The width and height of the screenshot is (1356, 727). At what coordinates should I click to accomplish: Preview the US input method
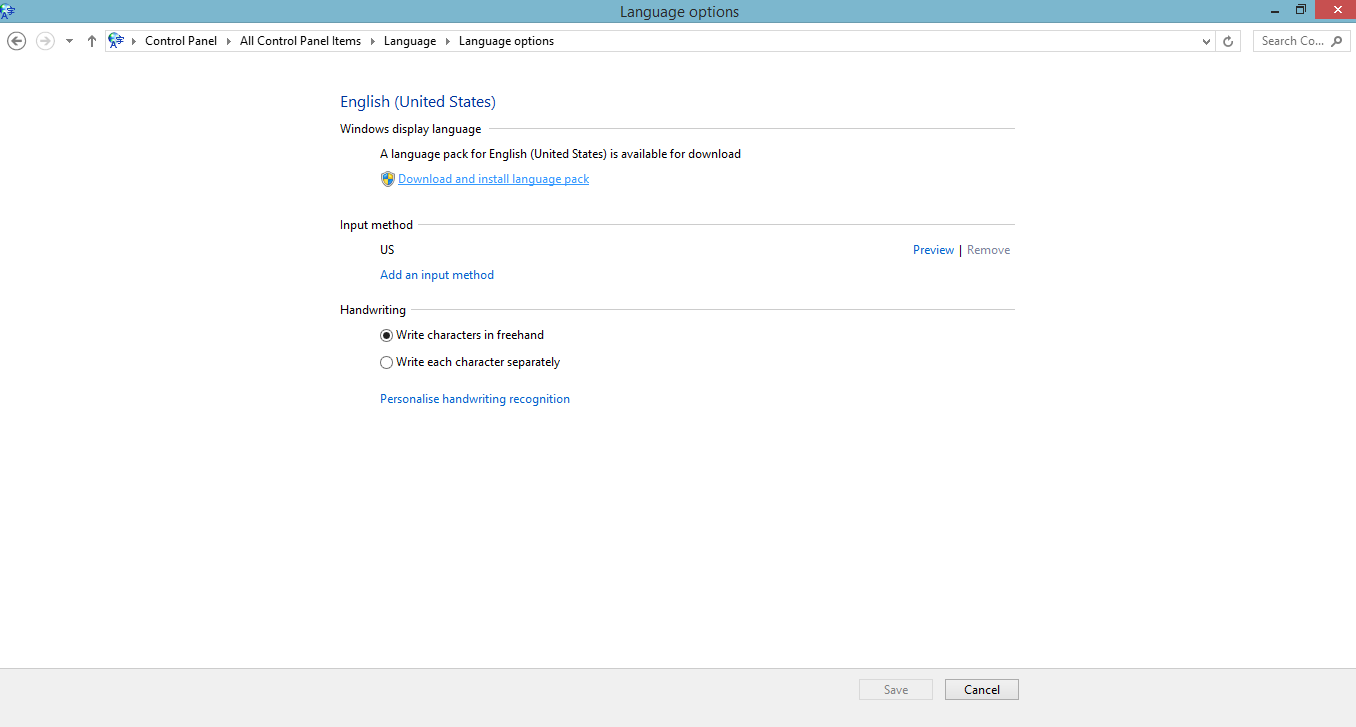click(933, 250)
